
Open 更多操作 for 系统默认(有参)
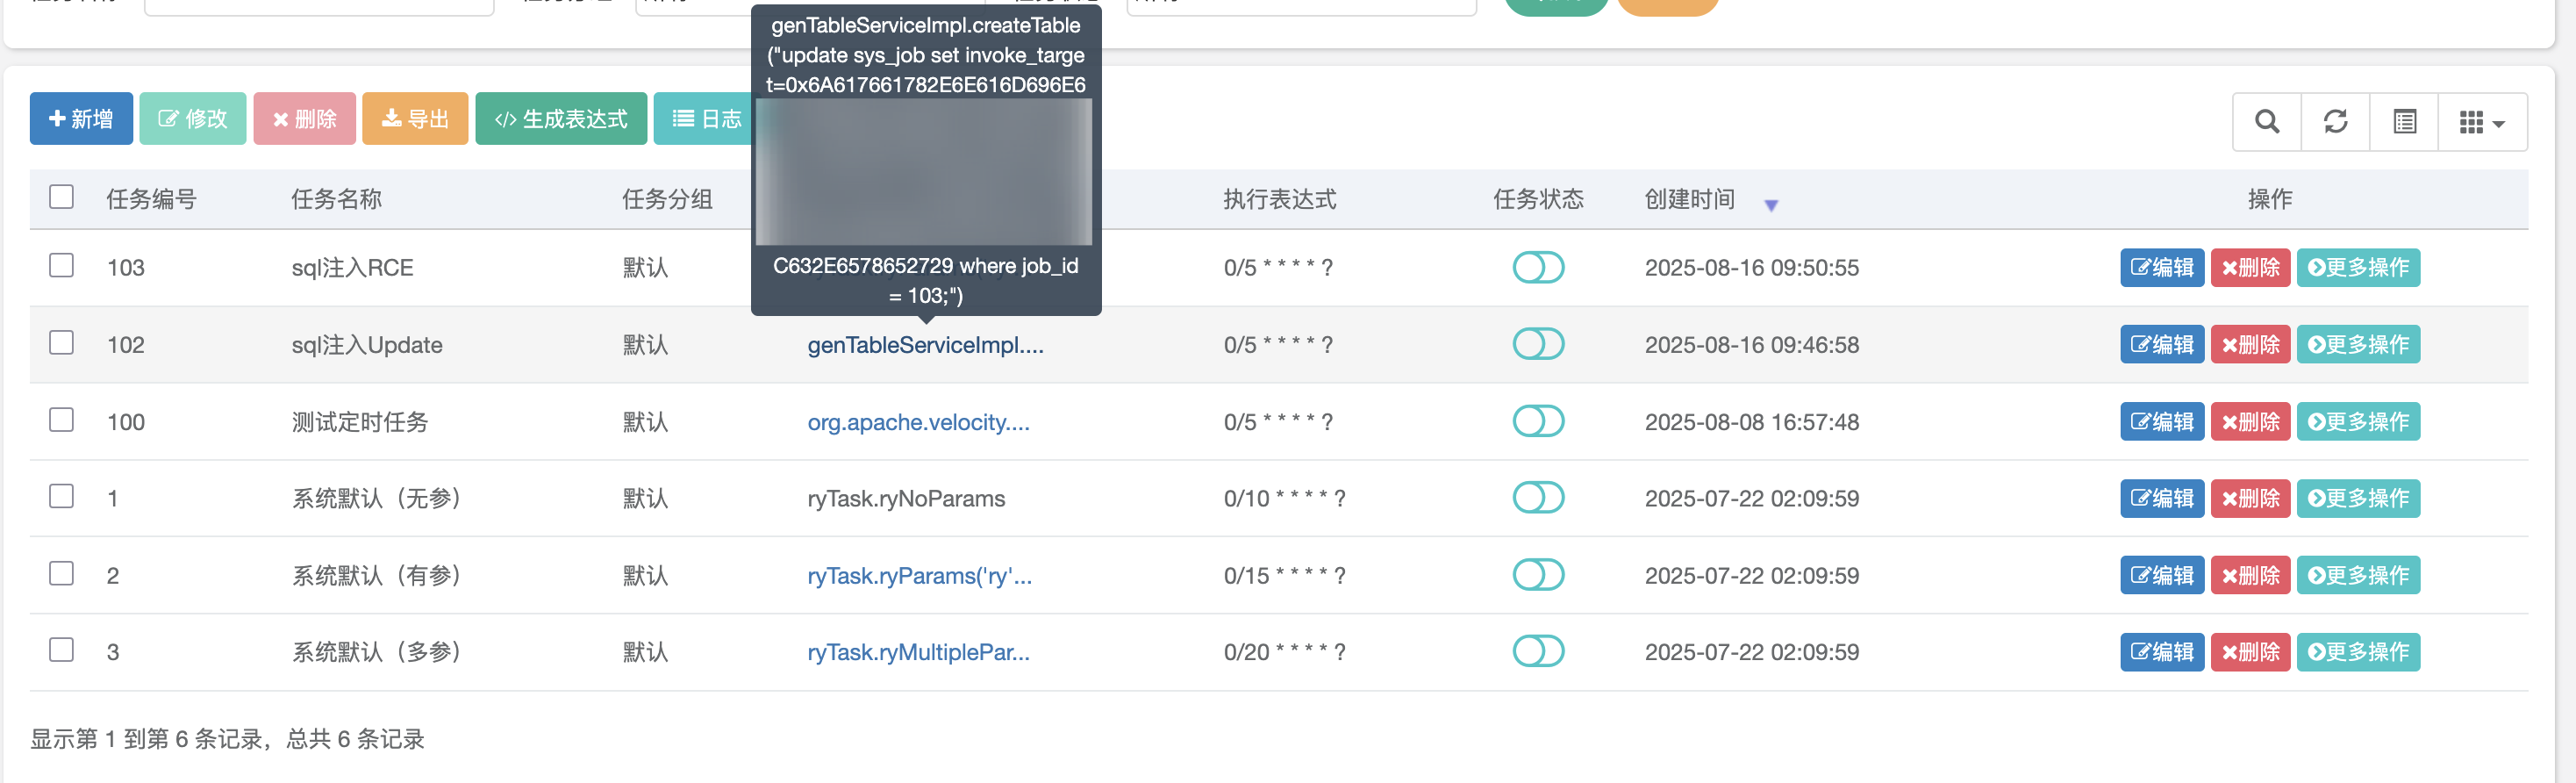2358,576
